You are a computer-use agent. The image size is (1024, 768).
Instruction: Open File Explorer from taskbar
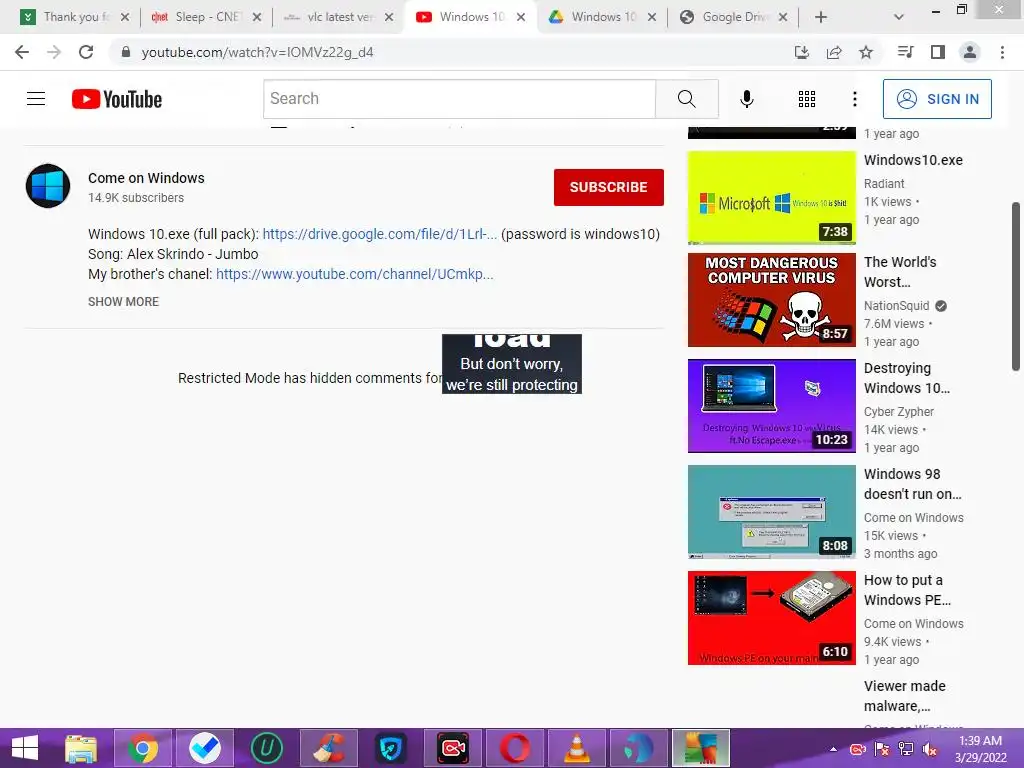point(81,748)
